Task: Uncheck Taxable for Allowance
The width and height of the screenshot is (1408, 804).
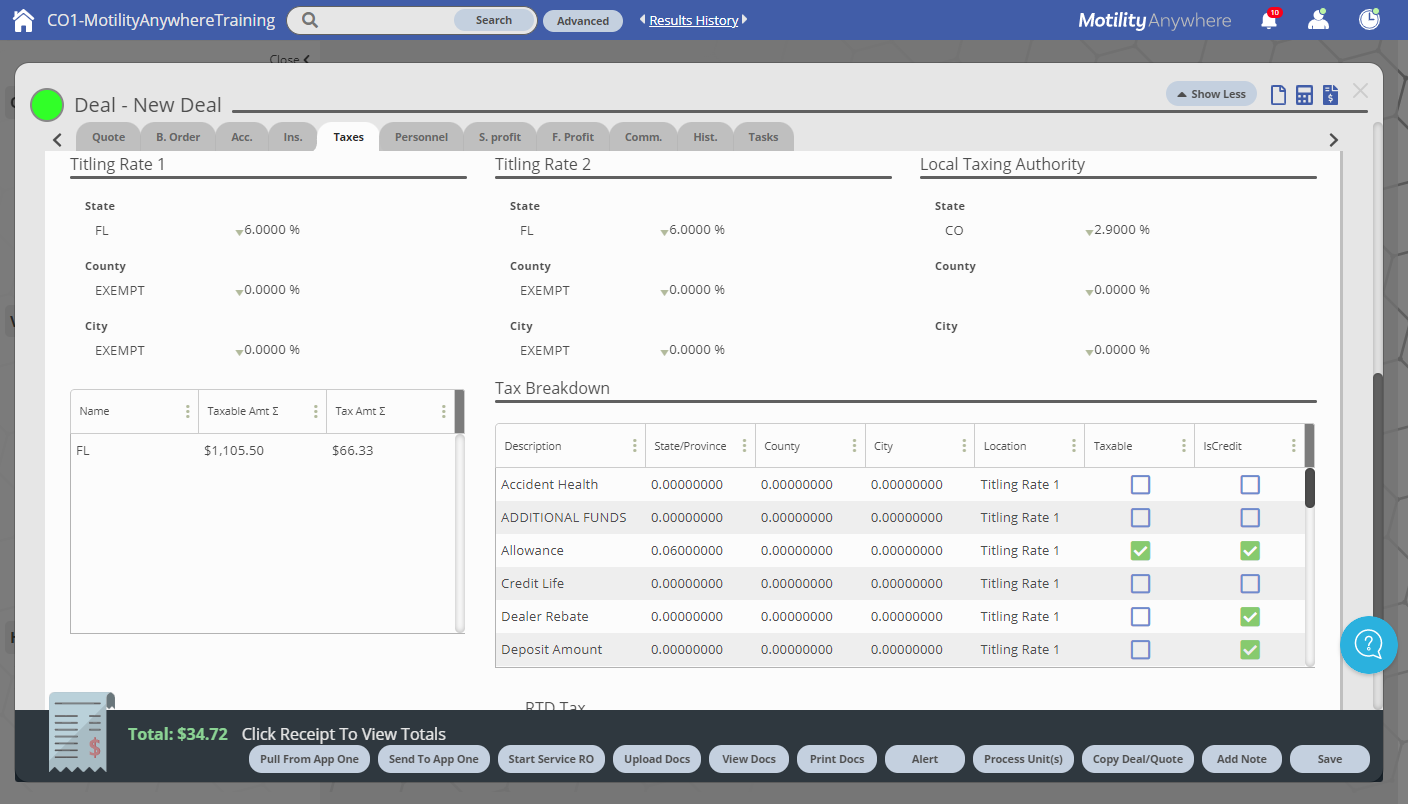Action: (x=1140, y=551)
